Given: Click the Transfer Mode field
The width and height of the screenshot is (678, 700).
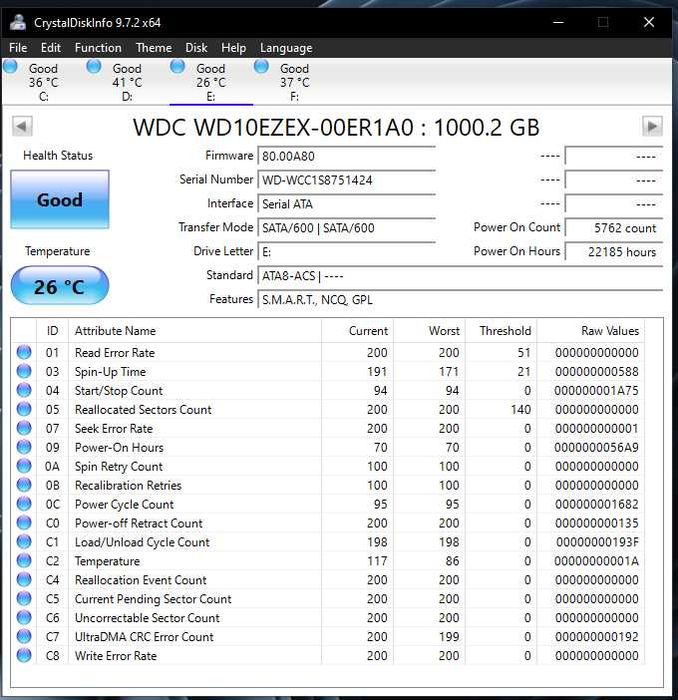Looking at the screenshot, I should point(346,228).
